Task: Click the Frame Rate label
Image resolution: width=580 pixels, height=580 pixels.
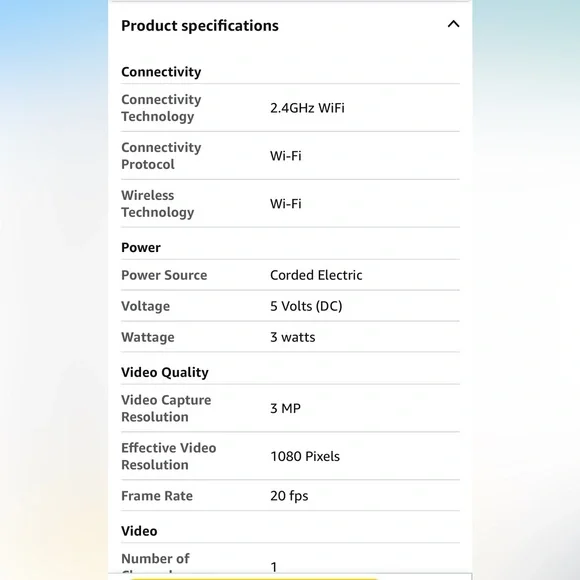Action: coord(157,496)
